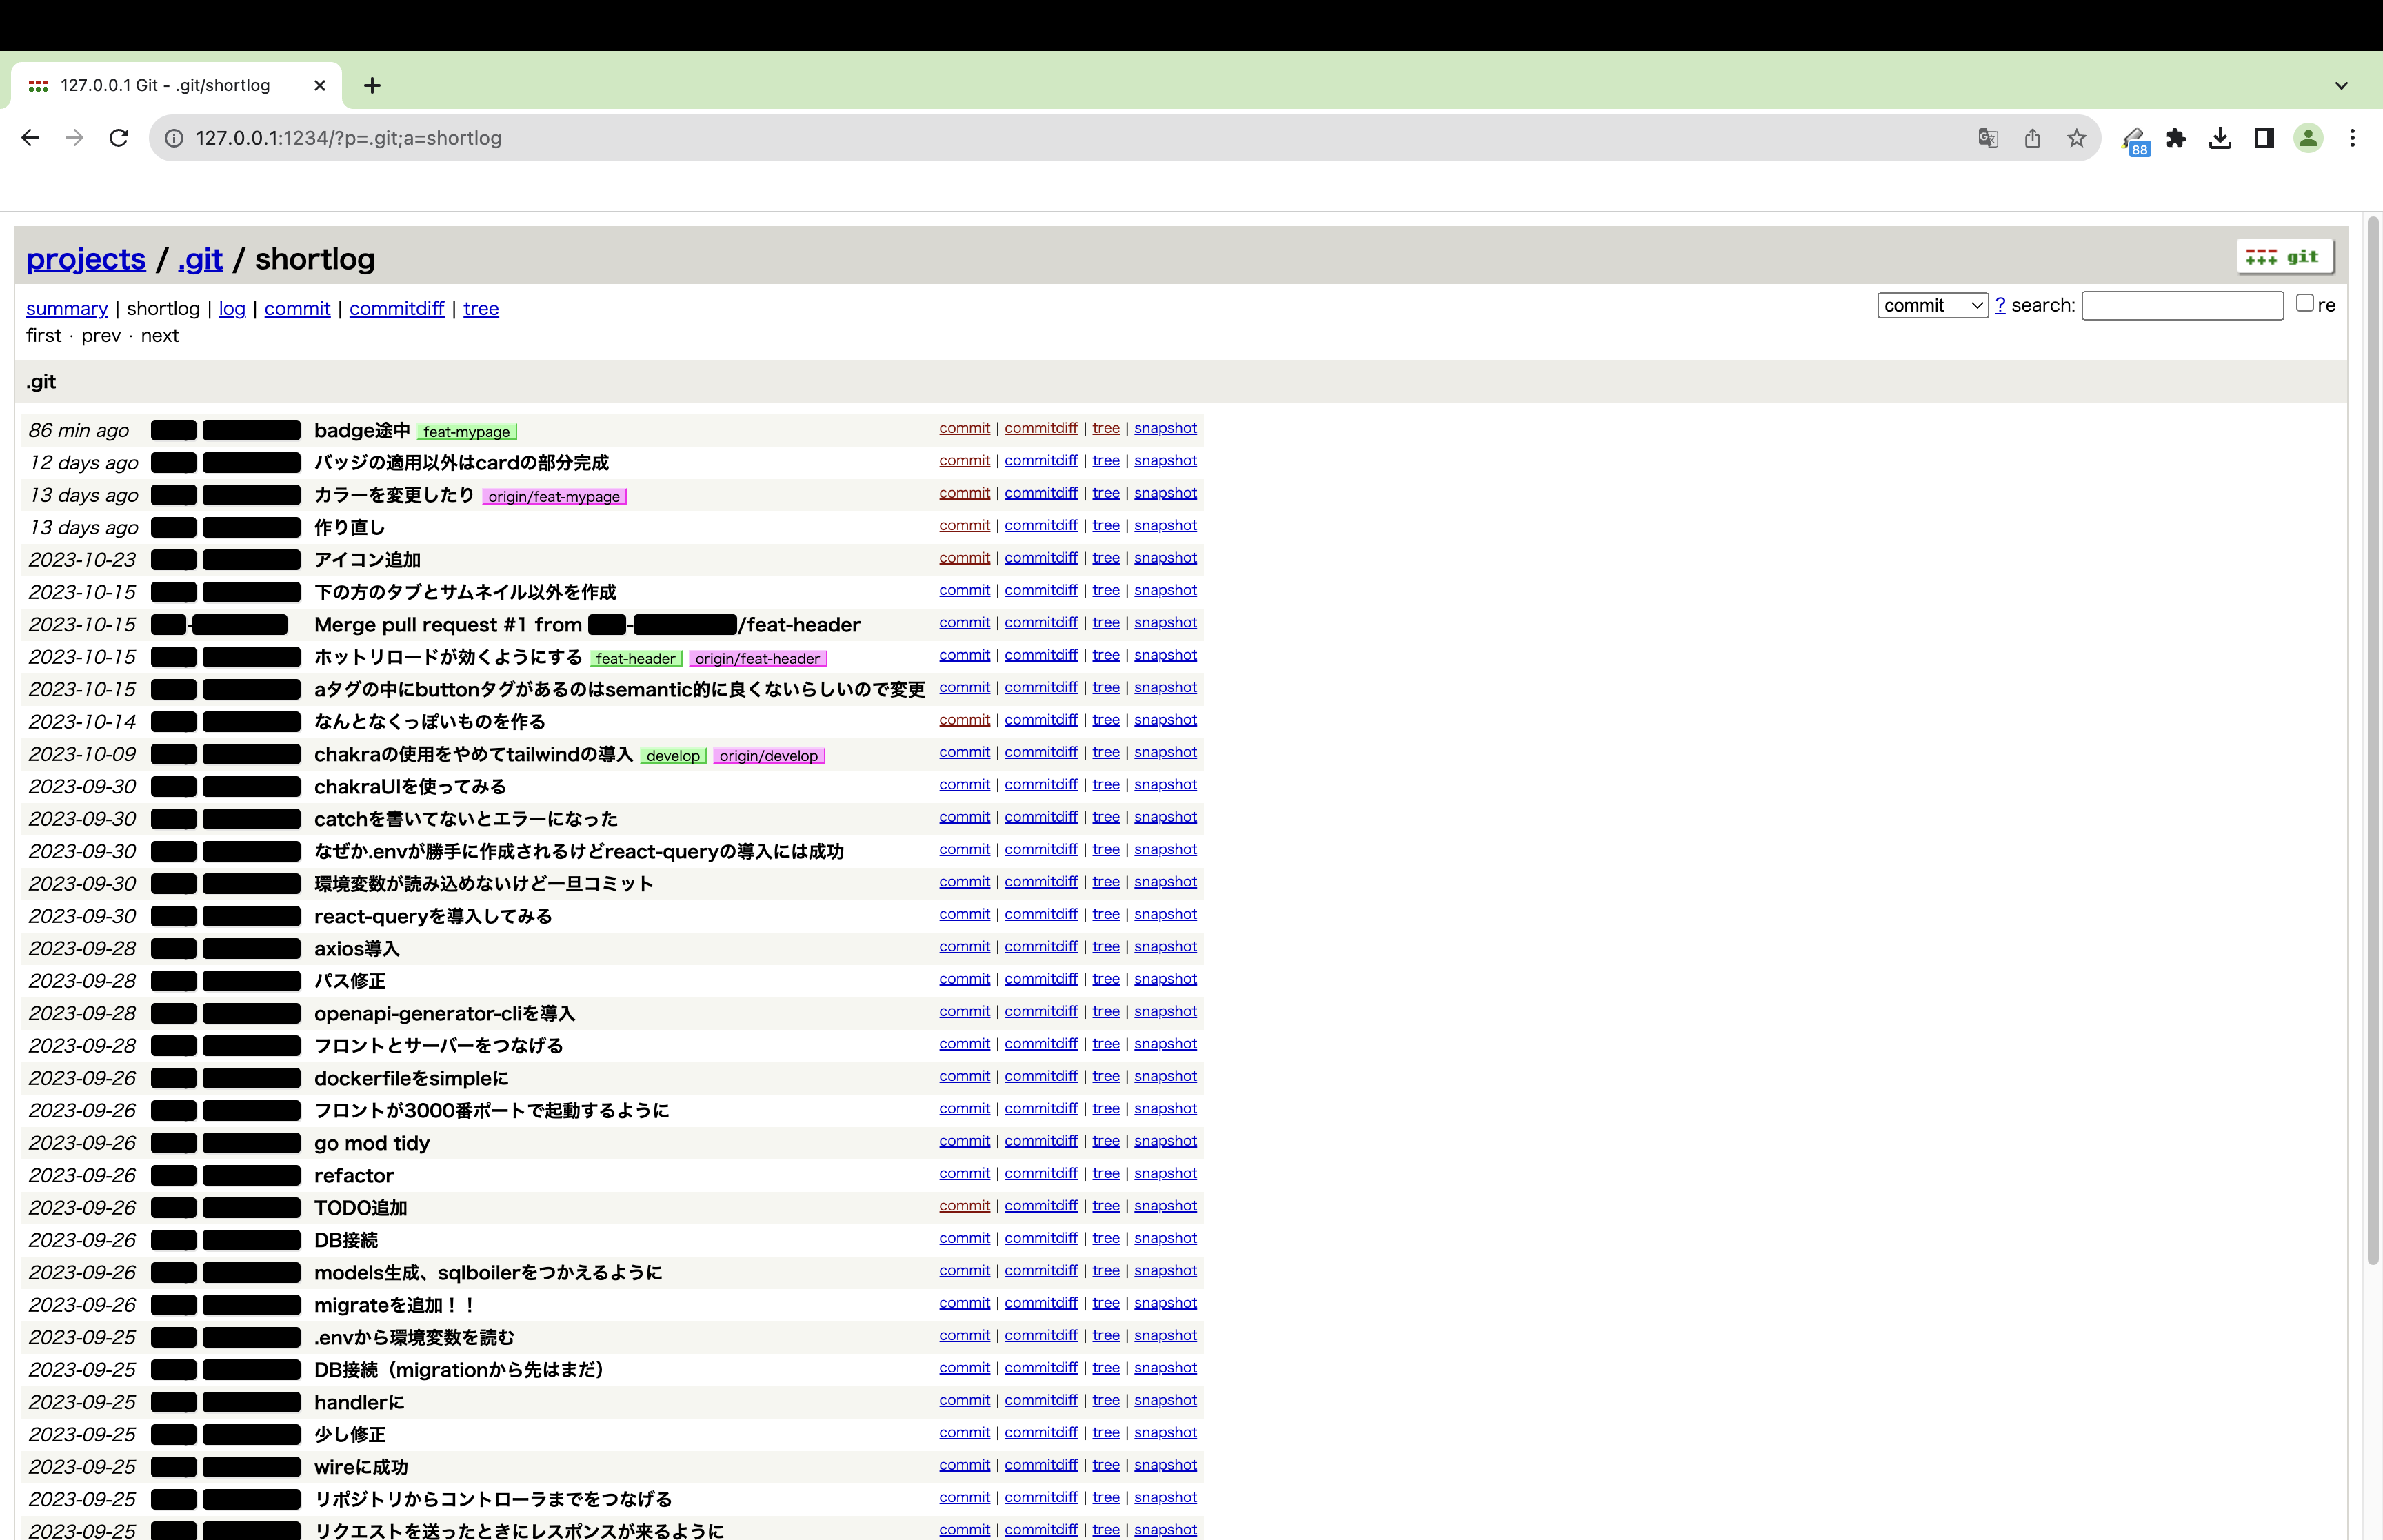Open the commit search type dropdown
This screenshot has width=2383, height=1540.
coord(1931,305)
